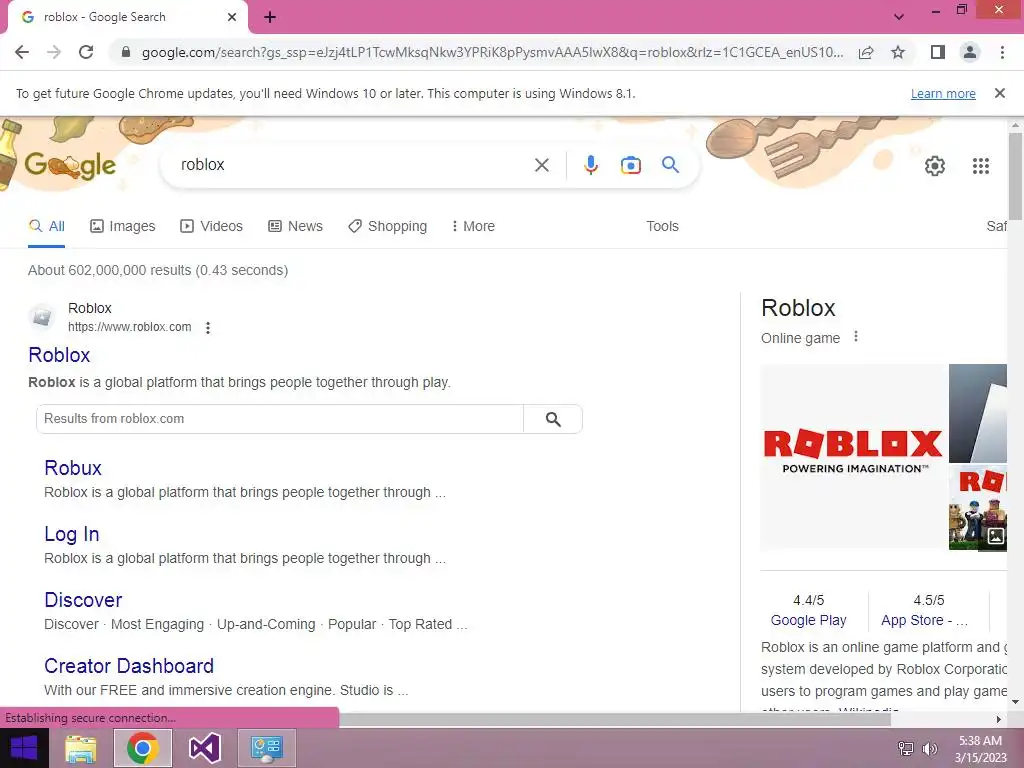Open the App Store rating link
1024x768 pixels.
click(924, 620)
